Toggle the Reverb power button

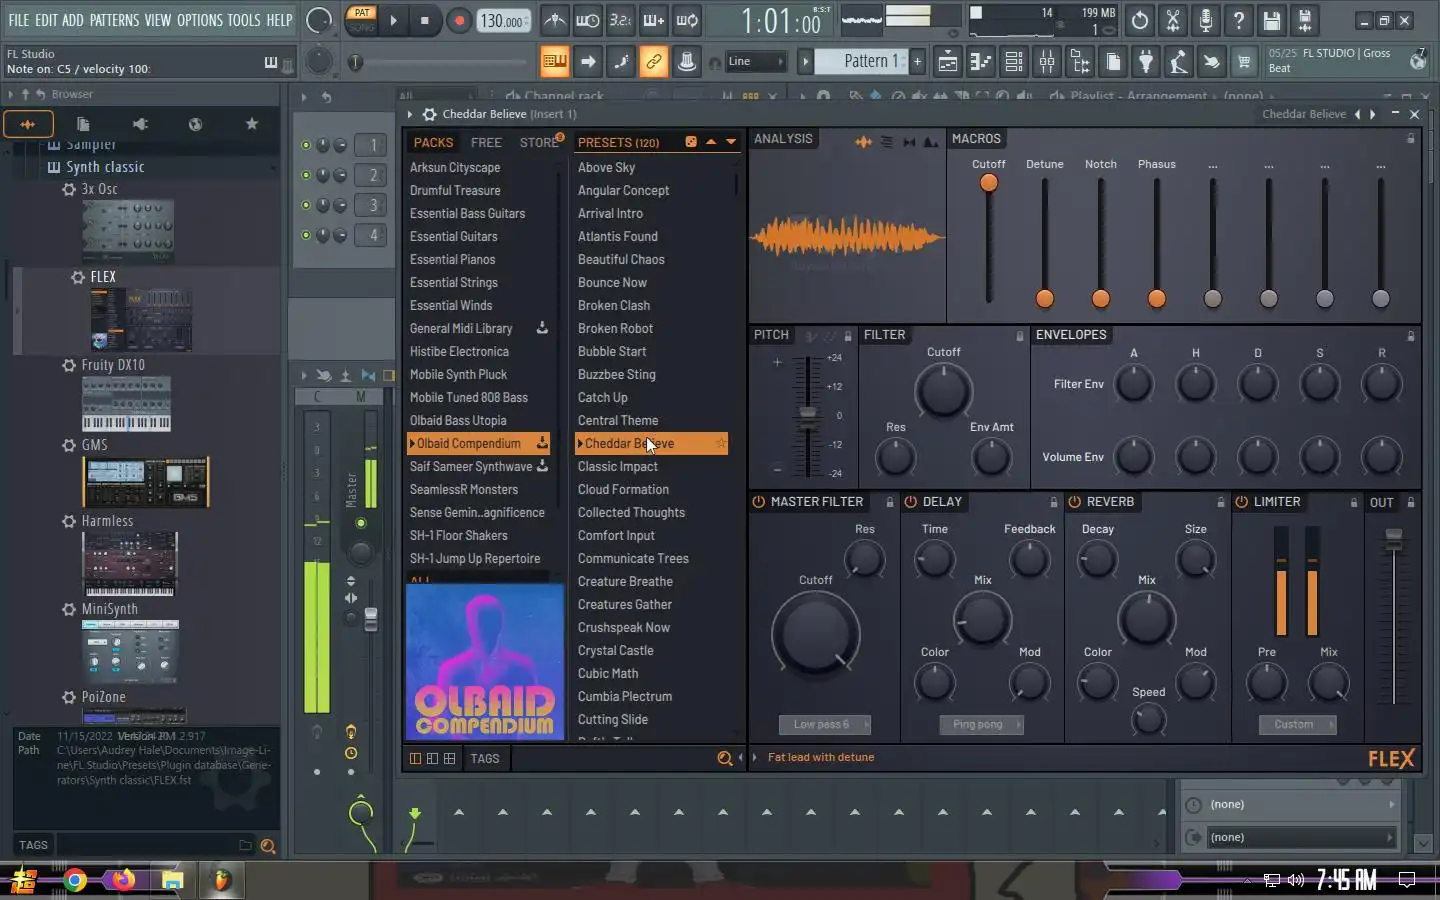1075,502
